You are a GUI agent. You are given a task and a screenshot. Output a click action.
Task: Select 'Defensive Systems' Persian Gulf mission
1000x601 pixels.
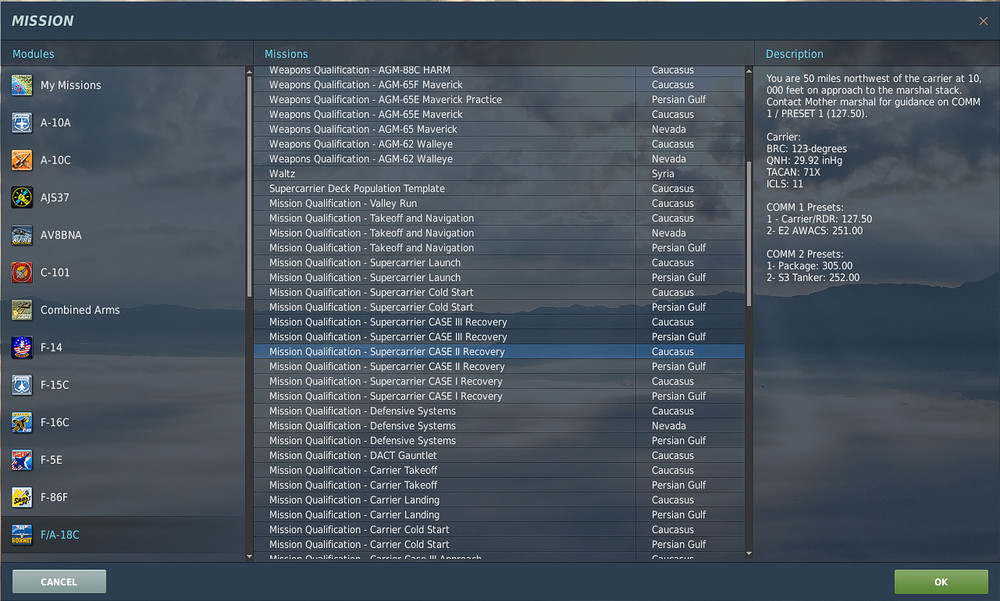[x=499, y=441]
